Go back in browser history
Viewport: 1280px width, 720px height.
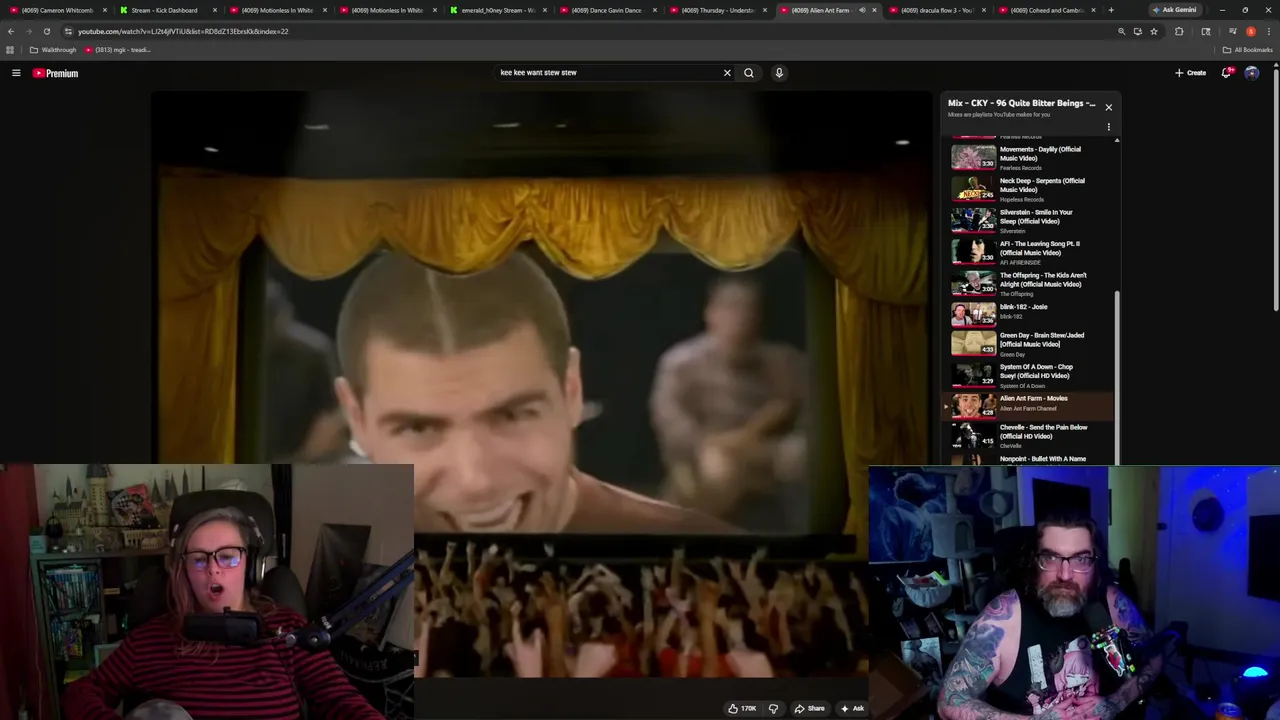pyautogui.click(x=11, y=31)
